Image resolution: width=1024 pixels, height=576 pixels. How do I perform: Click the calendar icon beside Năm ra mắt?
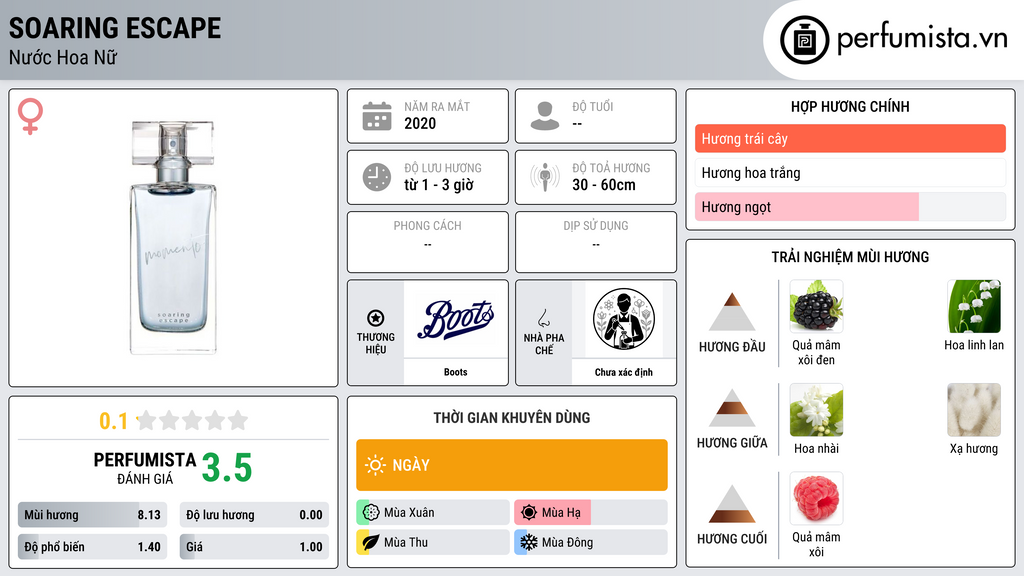point(377,116)
